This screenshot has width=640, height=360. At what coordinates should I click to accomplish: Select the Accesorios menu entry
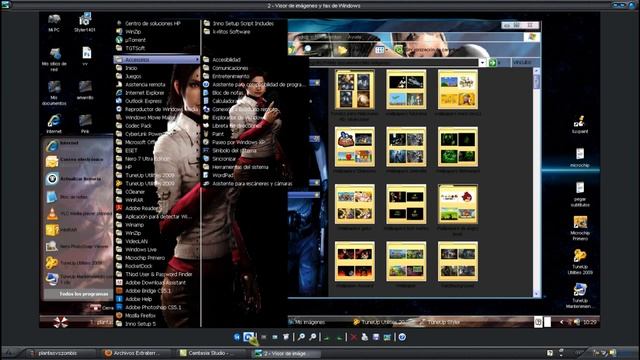coord(157,60)
